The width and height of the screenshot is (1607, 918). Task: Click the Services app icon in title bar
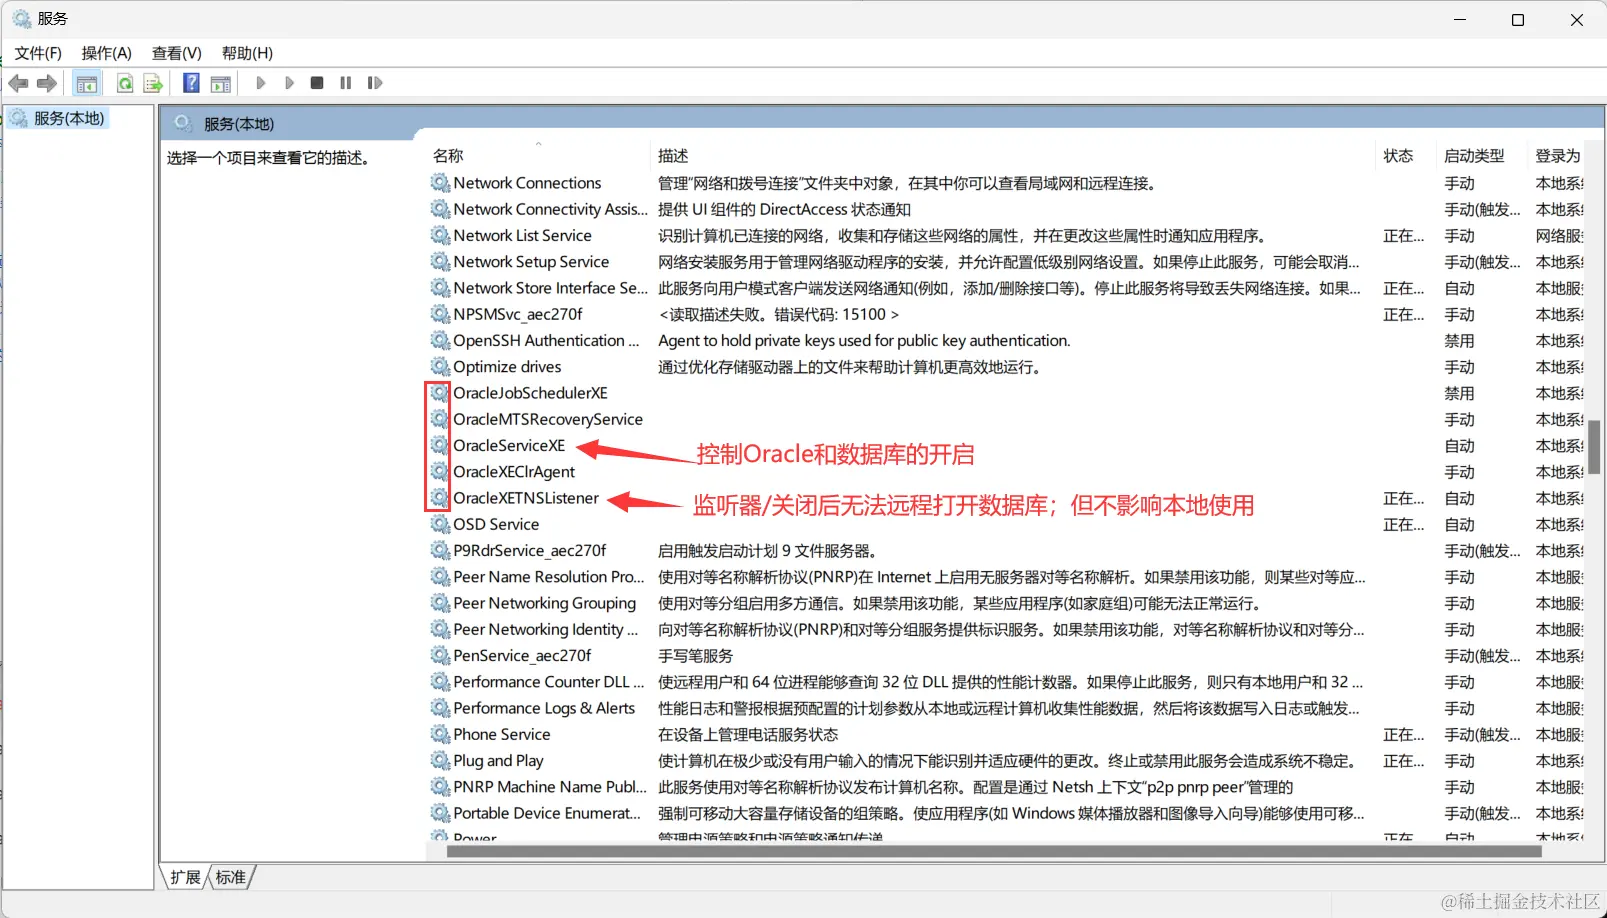[22, 19]
